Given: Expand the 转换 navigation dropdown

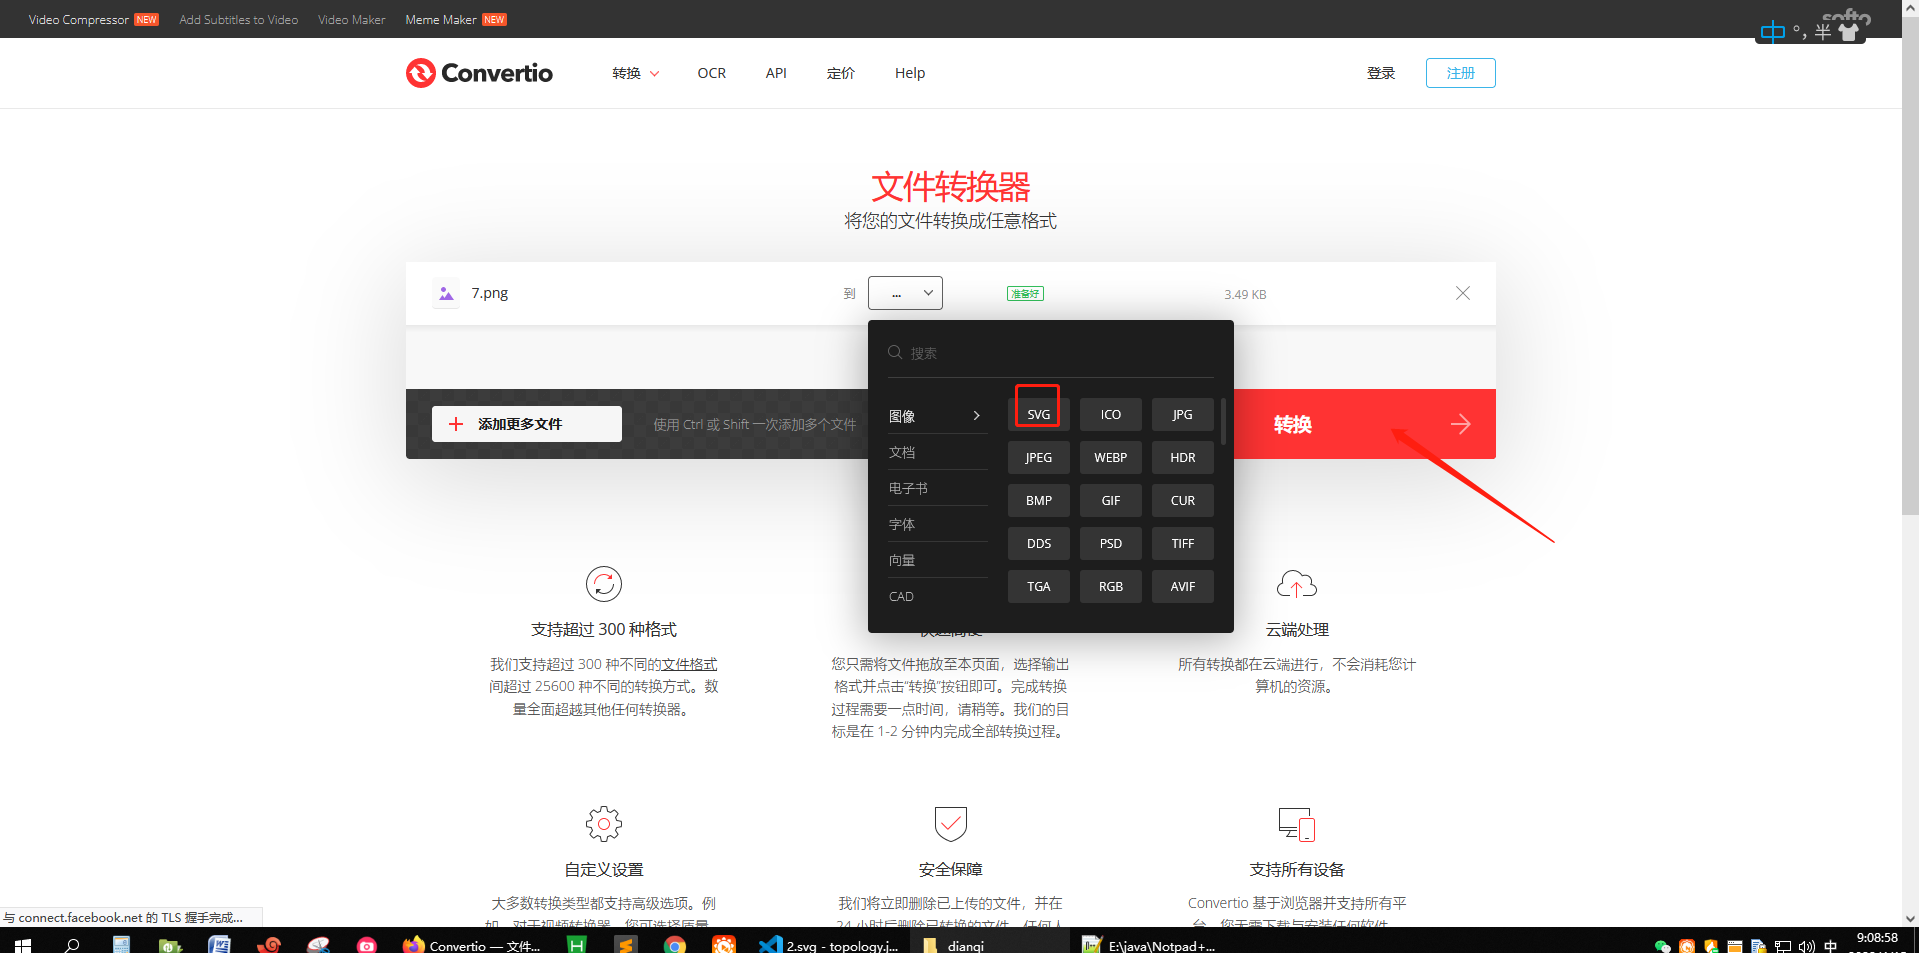Looking at the screenshot, I should pyautogui.click(x=634, y=72).
